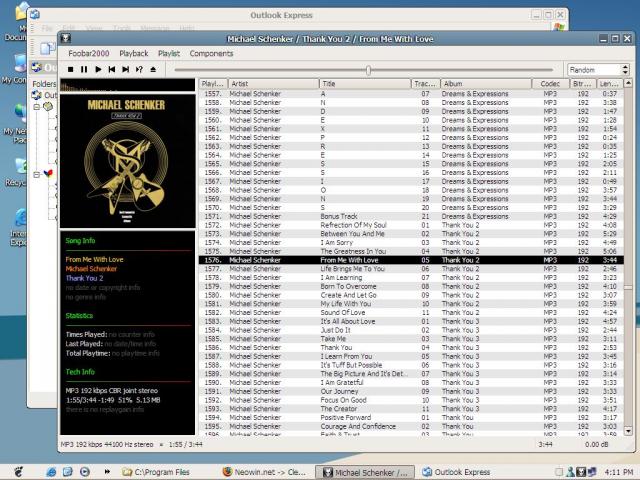Launch Windows Media Player from quick launch
Image resolution: width=640 pixels, height=480 pixels.
pyautogui.click(x=84, y=472)
